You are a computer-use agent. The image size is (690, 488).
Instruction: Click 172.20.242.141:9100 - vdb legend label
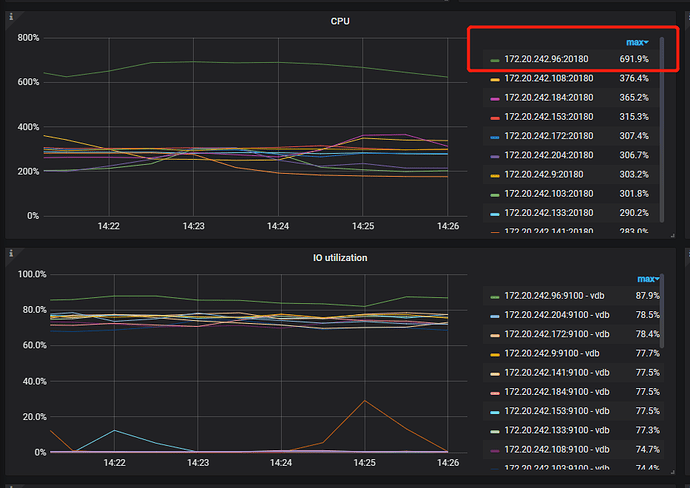(x=555, y=372)
